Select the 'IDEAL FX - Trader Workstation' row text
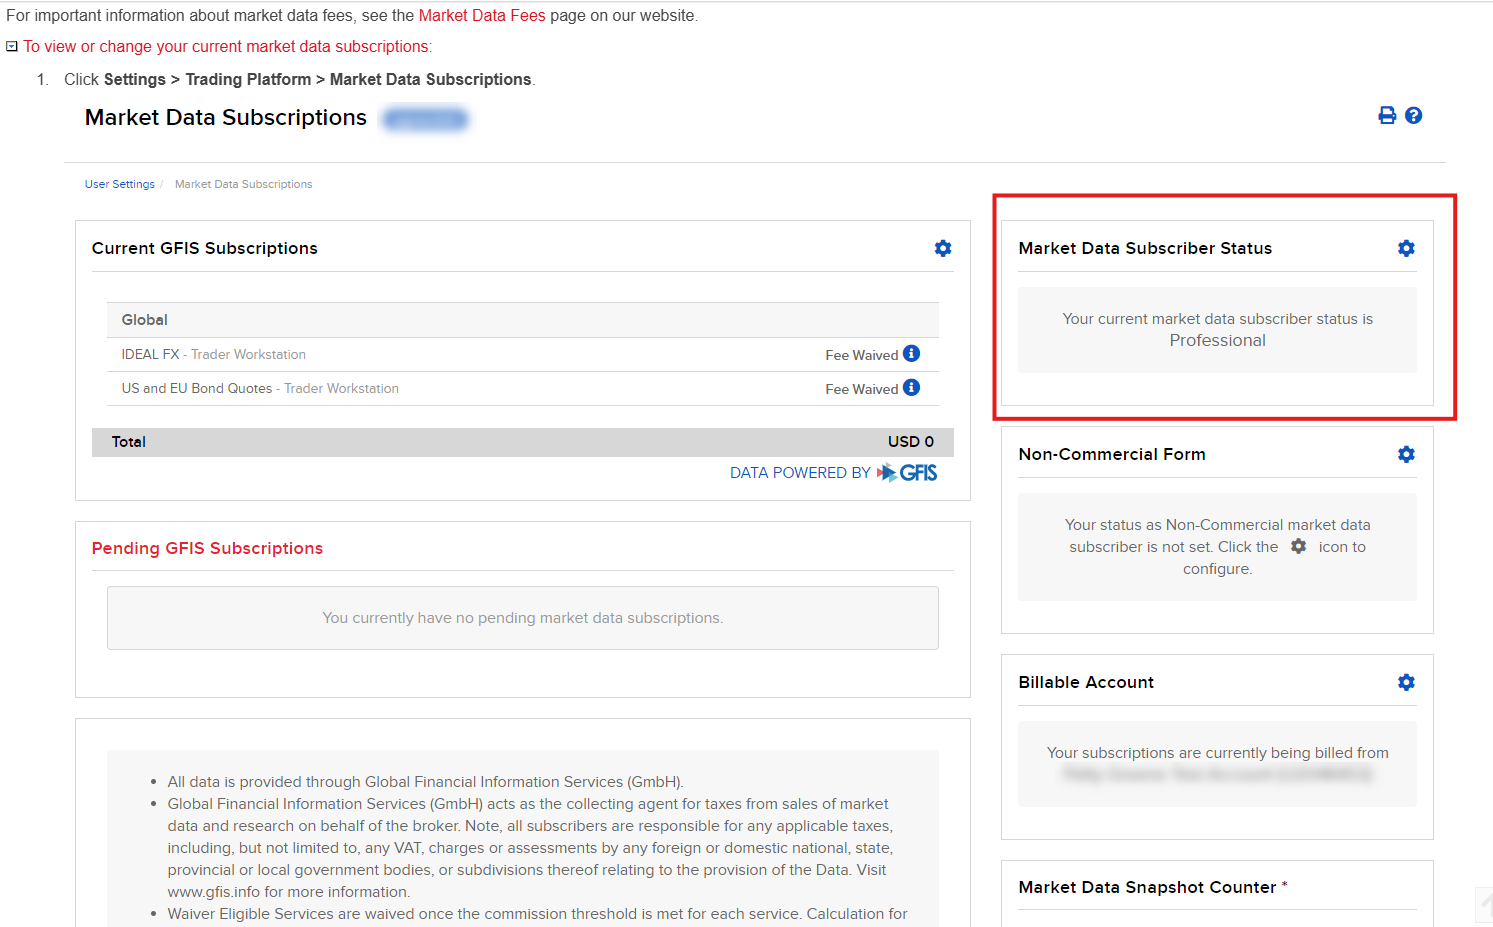Screen dimensions: 1493x927 point(214,354)
